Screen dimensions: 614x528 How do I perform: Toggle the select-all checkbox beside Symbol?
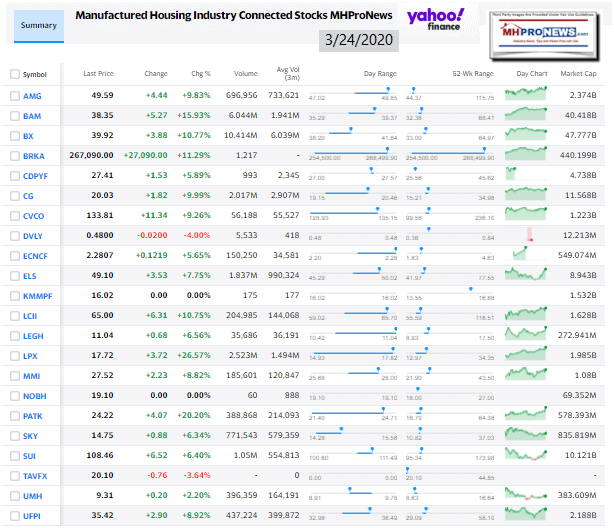tap(14, 74)
